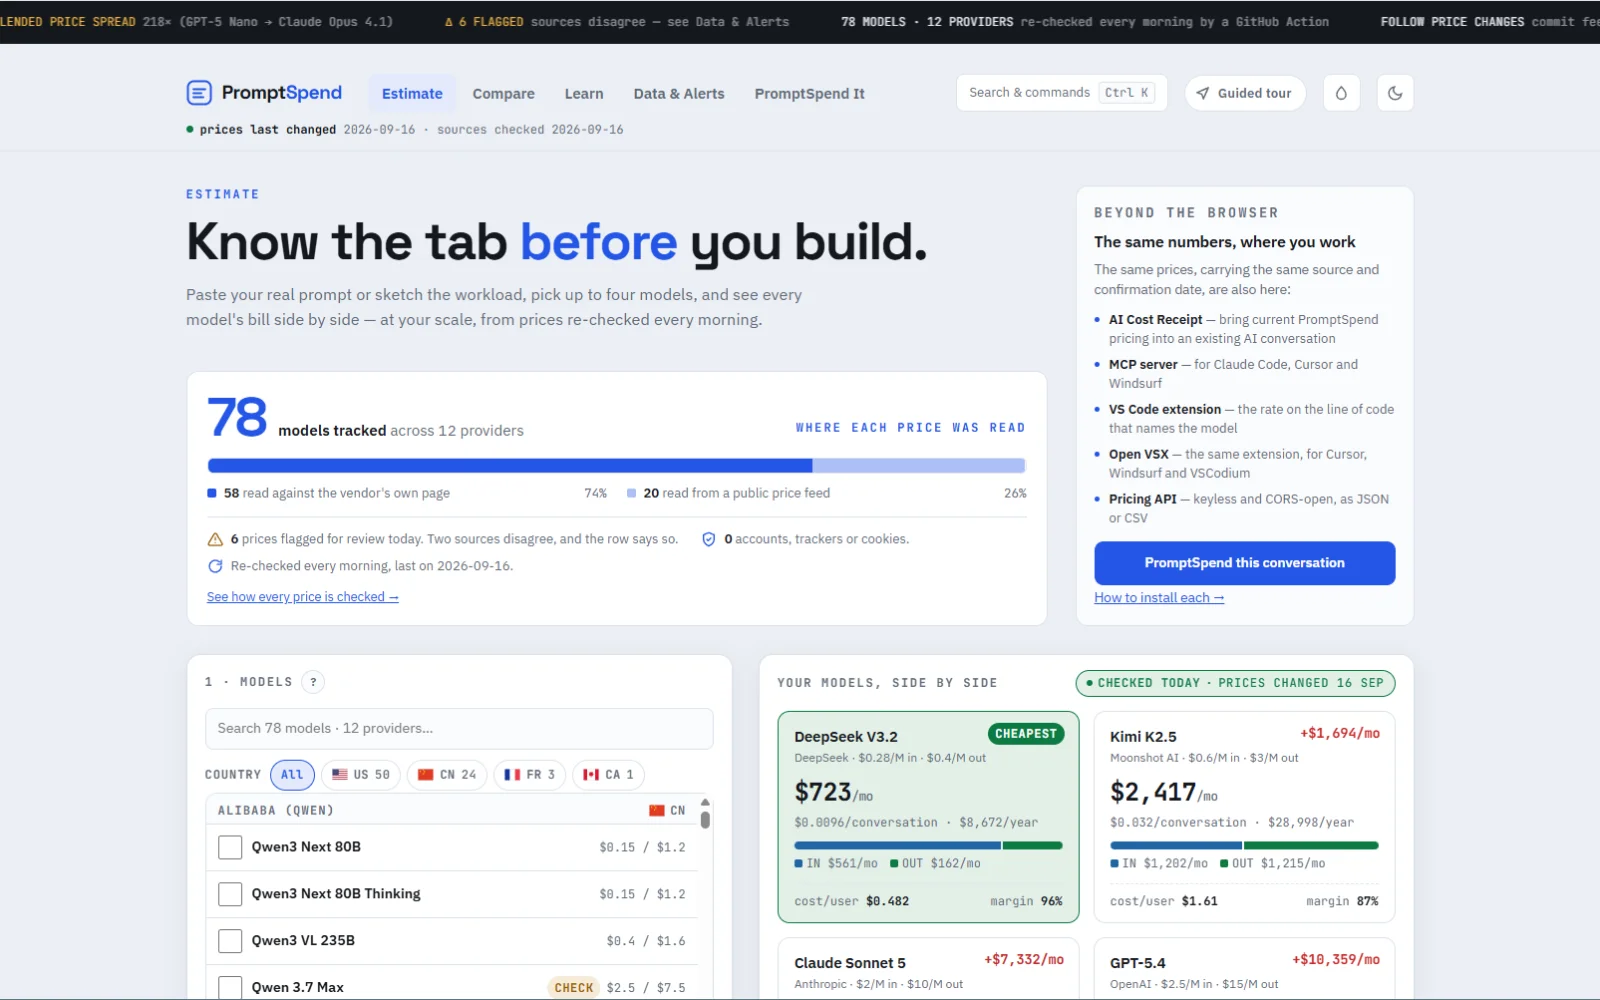This screenshot has width=1600, height=1000.
Task: Filter models by the 'US 50' chip
Action: [x=361, y=775]
